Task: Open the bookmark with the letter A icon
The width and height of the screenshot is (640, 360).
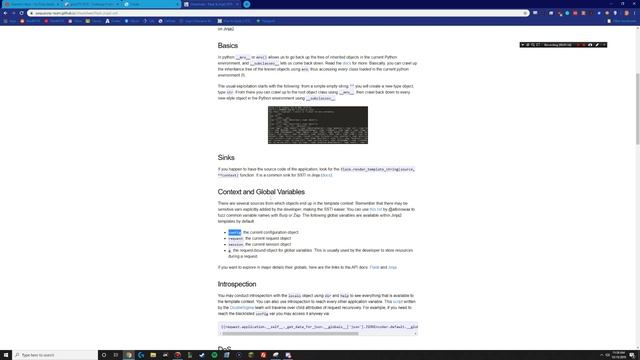Action: pyautogui.click(x=113, y=21)
